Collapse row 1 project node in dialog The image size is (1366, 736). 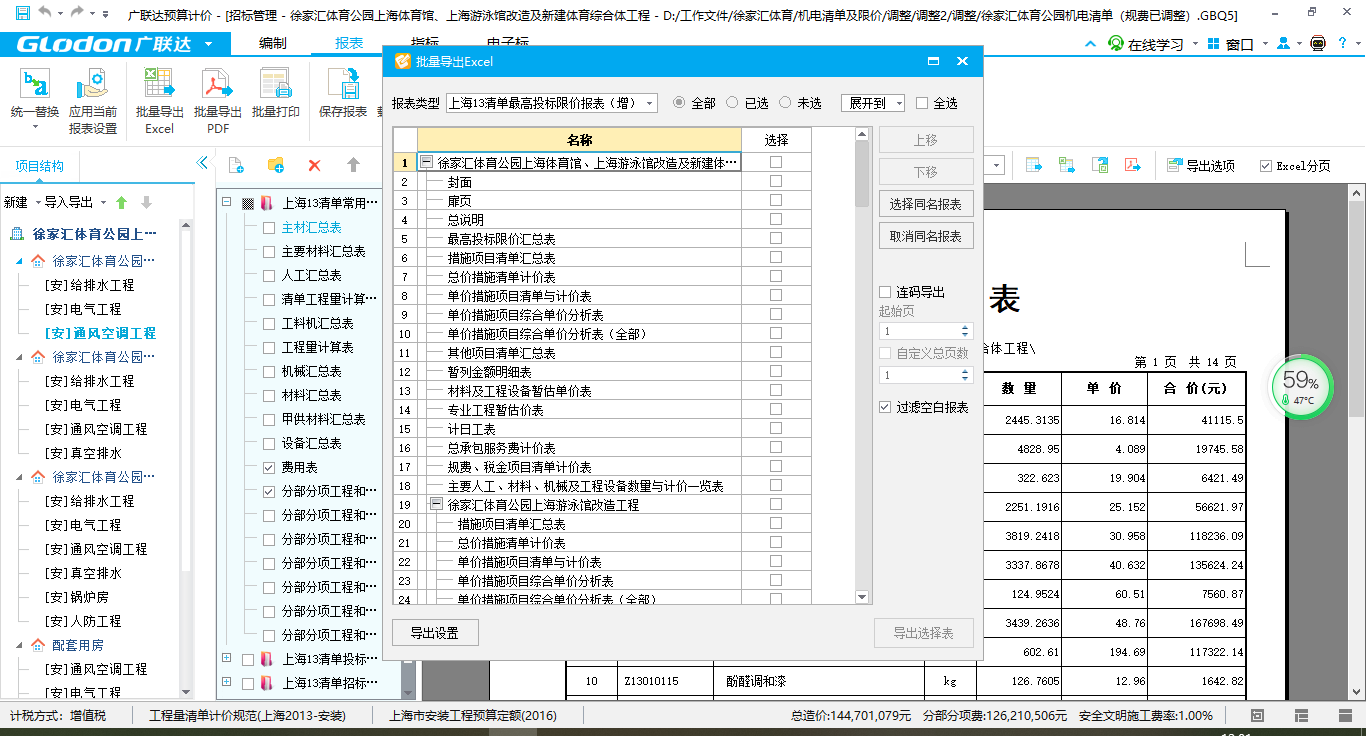(427, 162)
